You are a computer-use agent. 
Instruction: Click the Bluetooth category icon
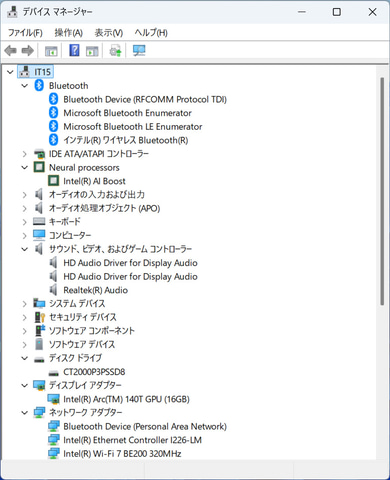click(39, 85)
